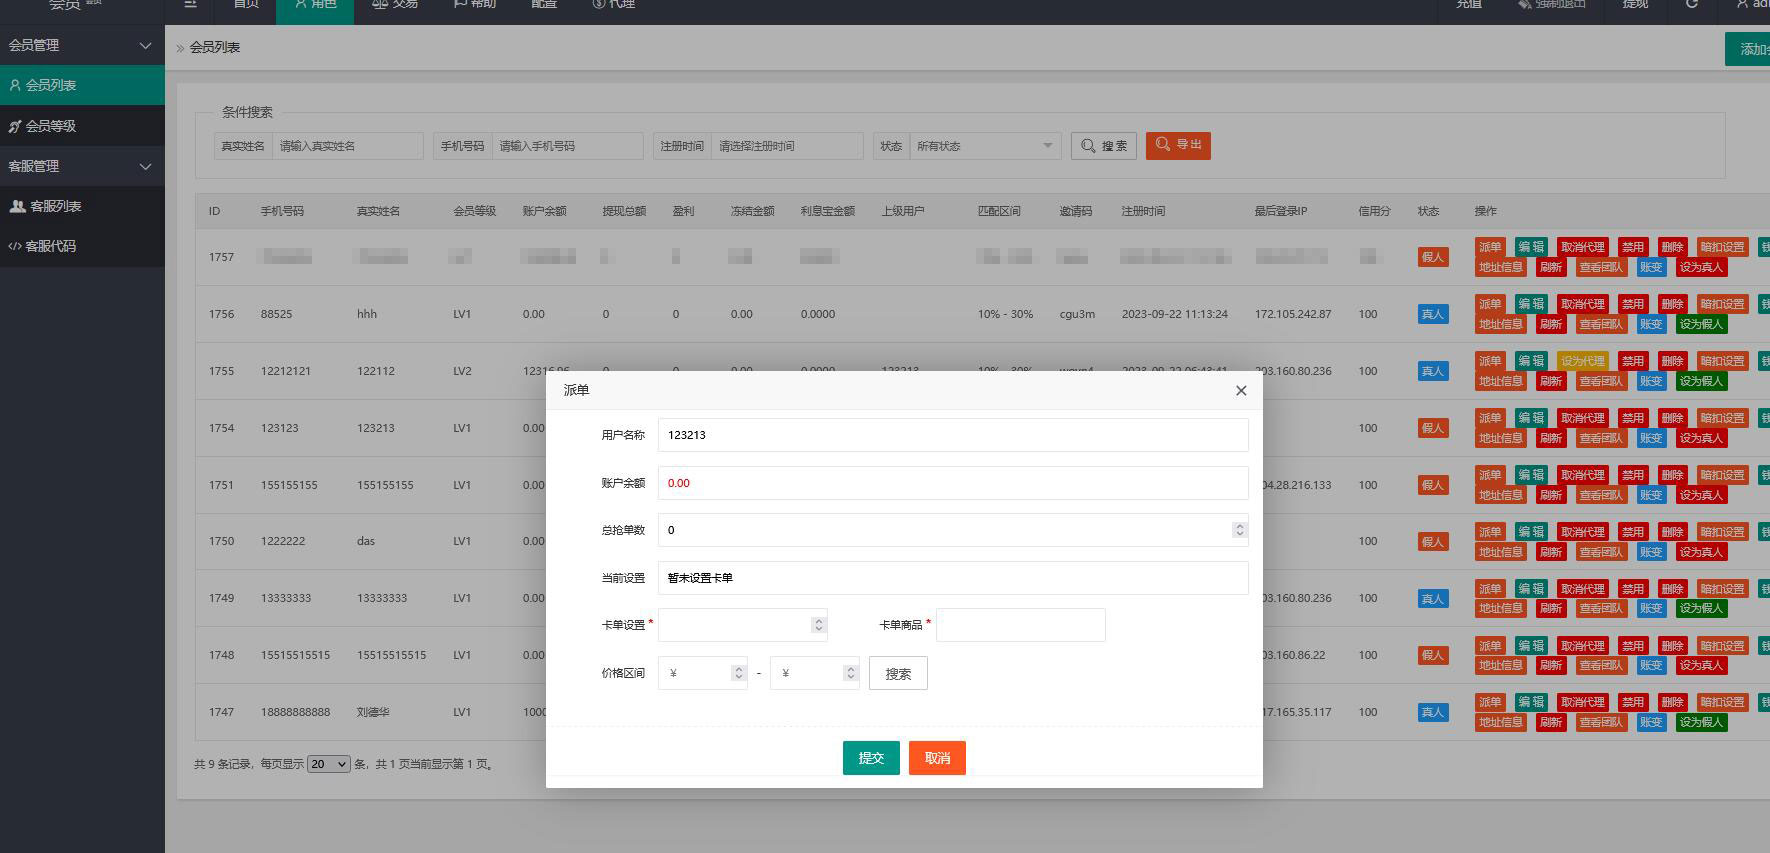This screenshot has width=1770, height=853.
Task: Open 客服列表 in the sidebar
Action: coord(55,206)
